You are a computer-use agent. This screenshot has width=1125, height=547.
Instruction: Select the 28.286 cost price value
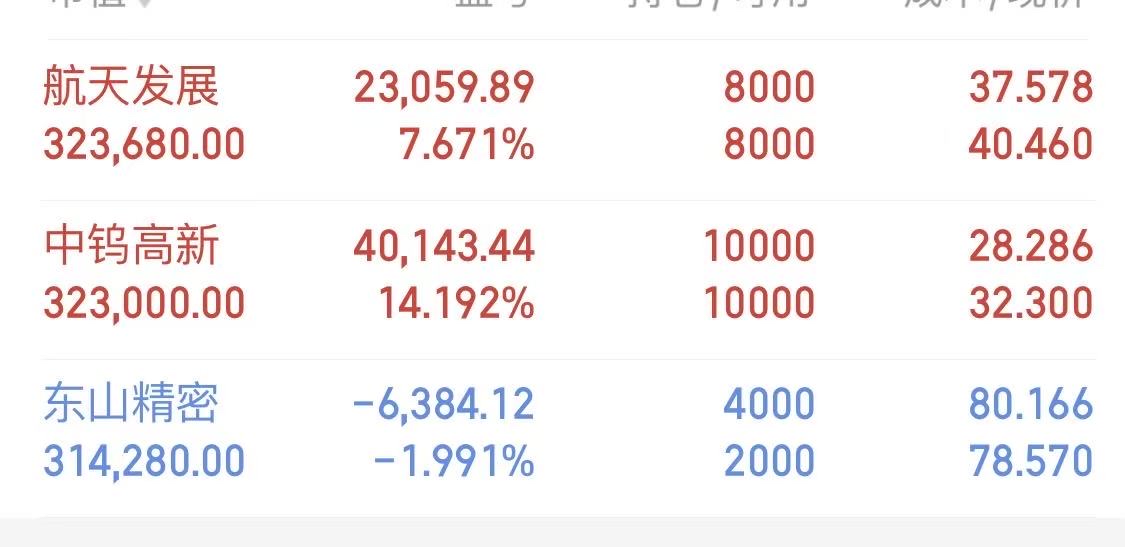pyautogui.click(x=1031, y=246)
